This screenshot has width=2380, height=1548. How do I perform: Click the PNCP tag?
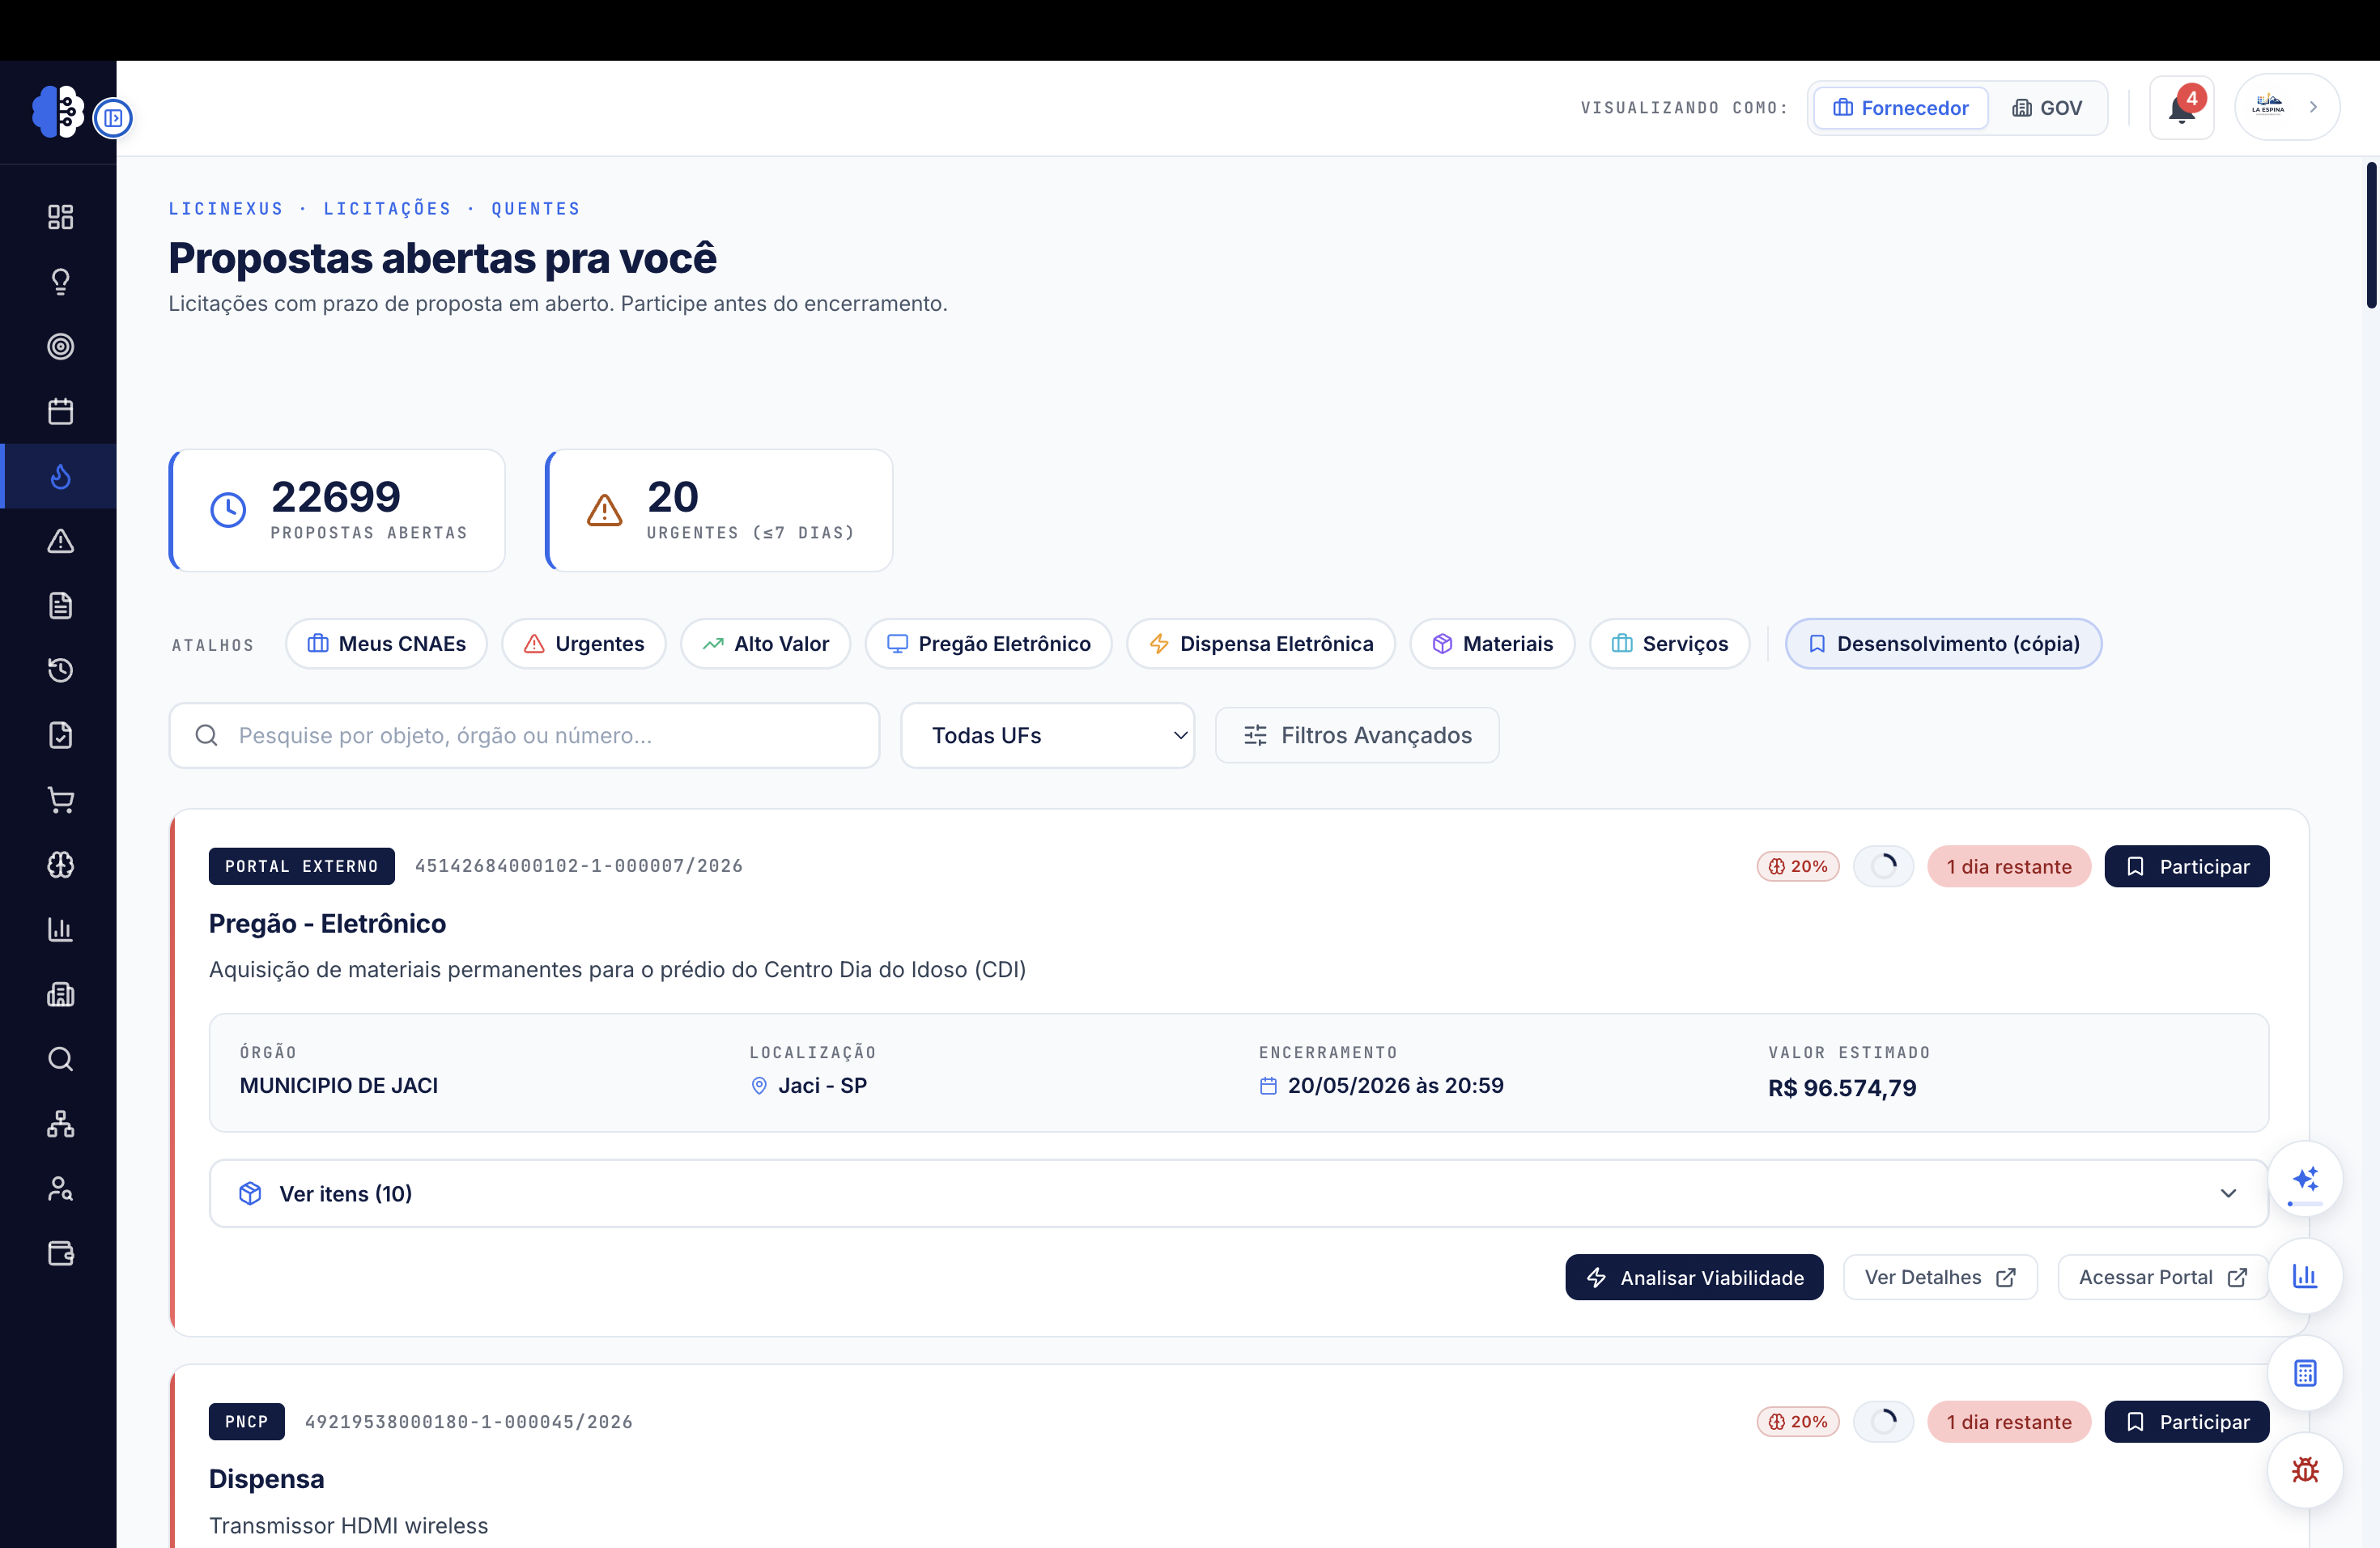(246, 1422)
